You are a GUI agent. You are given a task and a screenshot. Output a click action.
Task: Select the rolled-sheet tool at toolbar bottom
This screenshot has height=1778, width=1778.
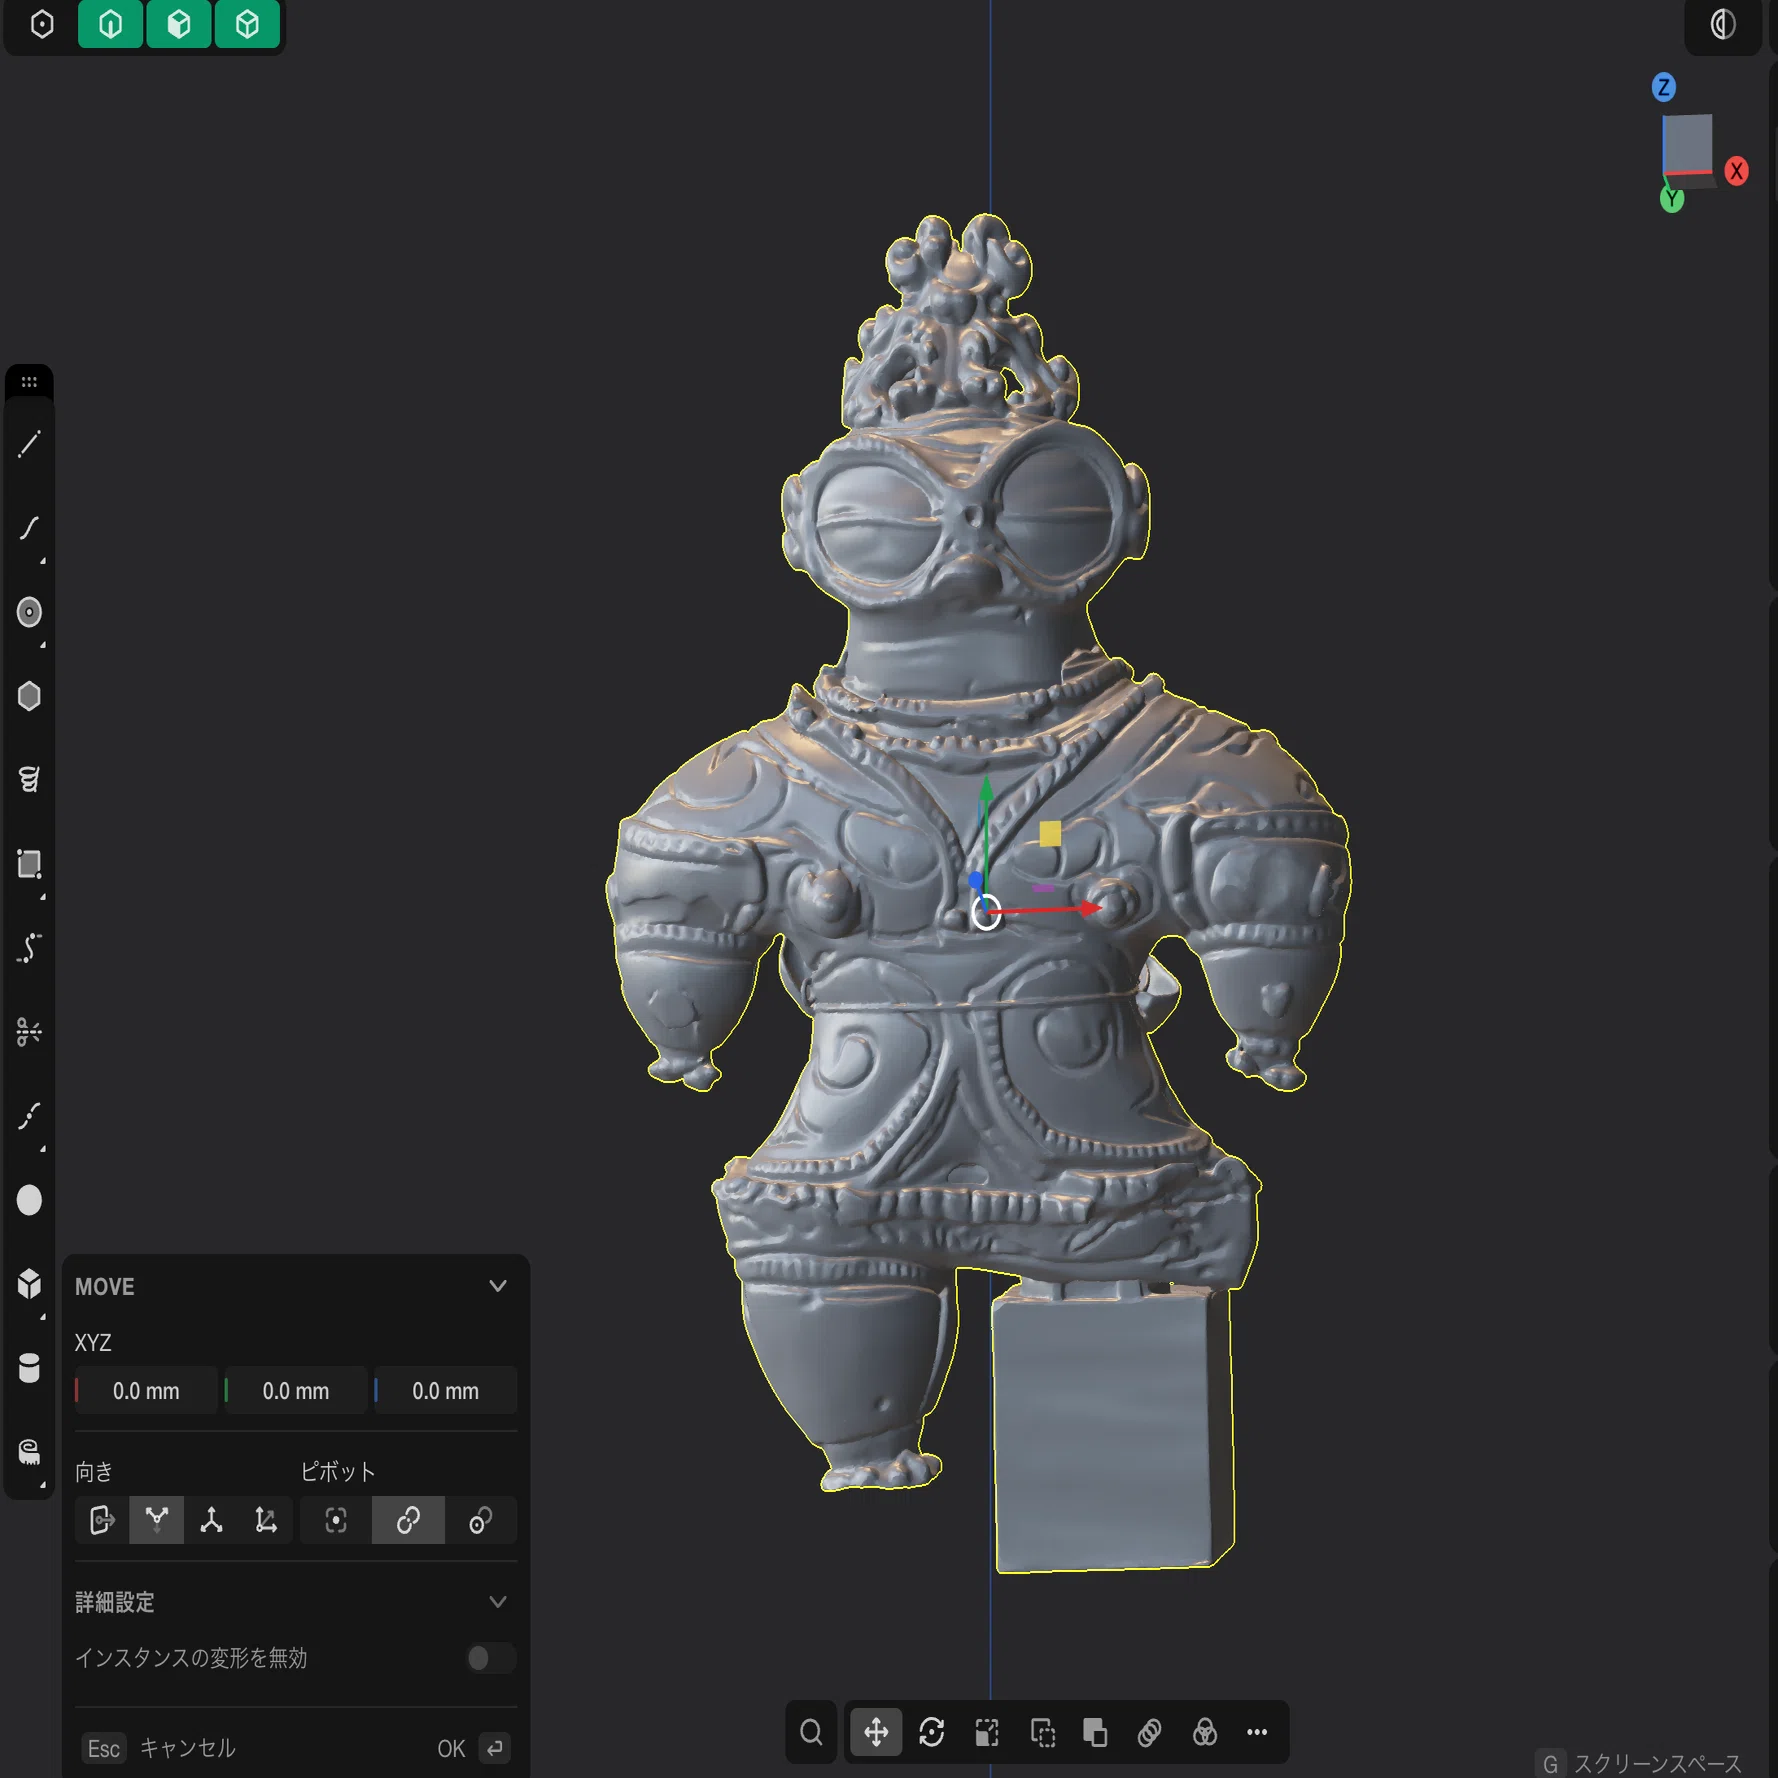(x=29, y=1452)
